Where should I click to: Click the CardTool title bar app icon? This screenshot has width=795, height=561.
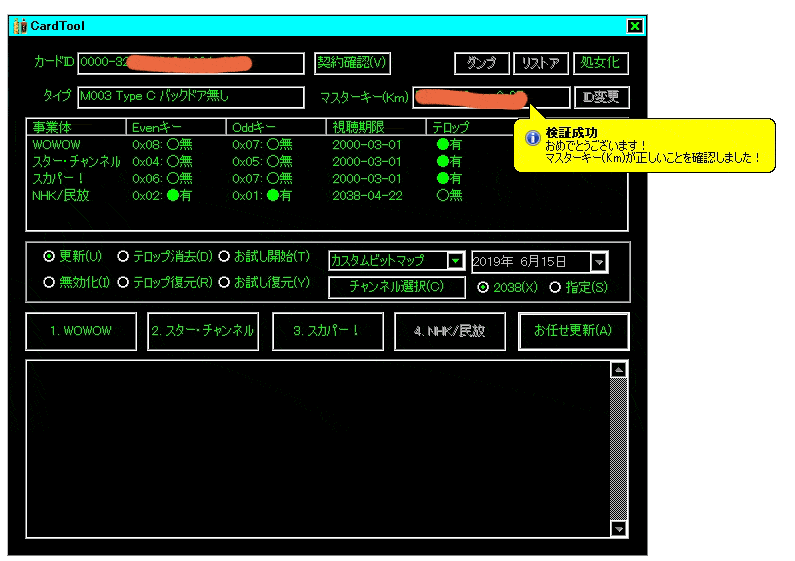[20, 26]
